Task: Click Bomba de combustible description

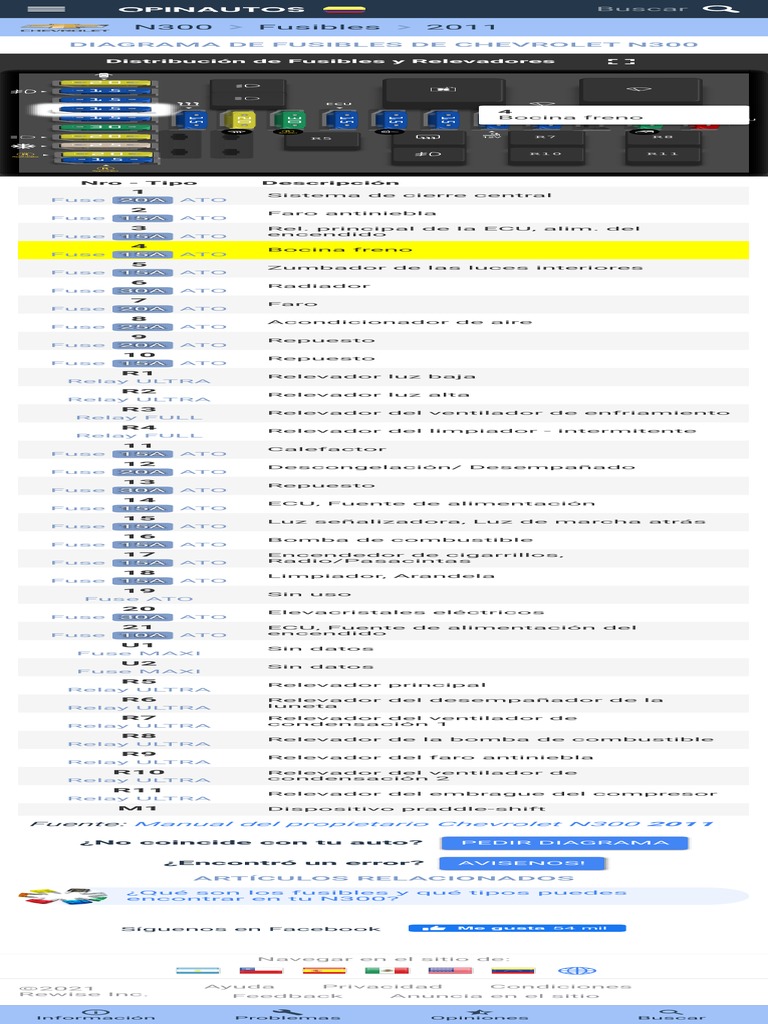Action: [400, 540]
